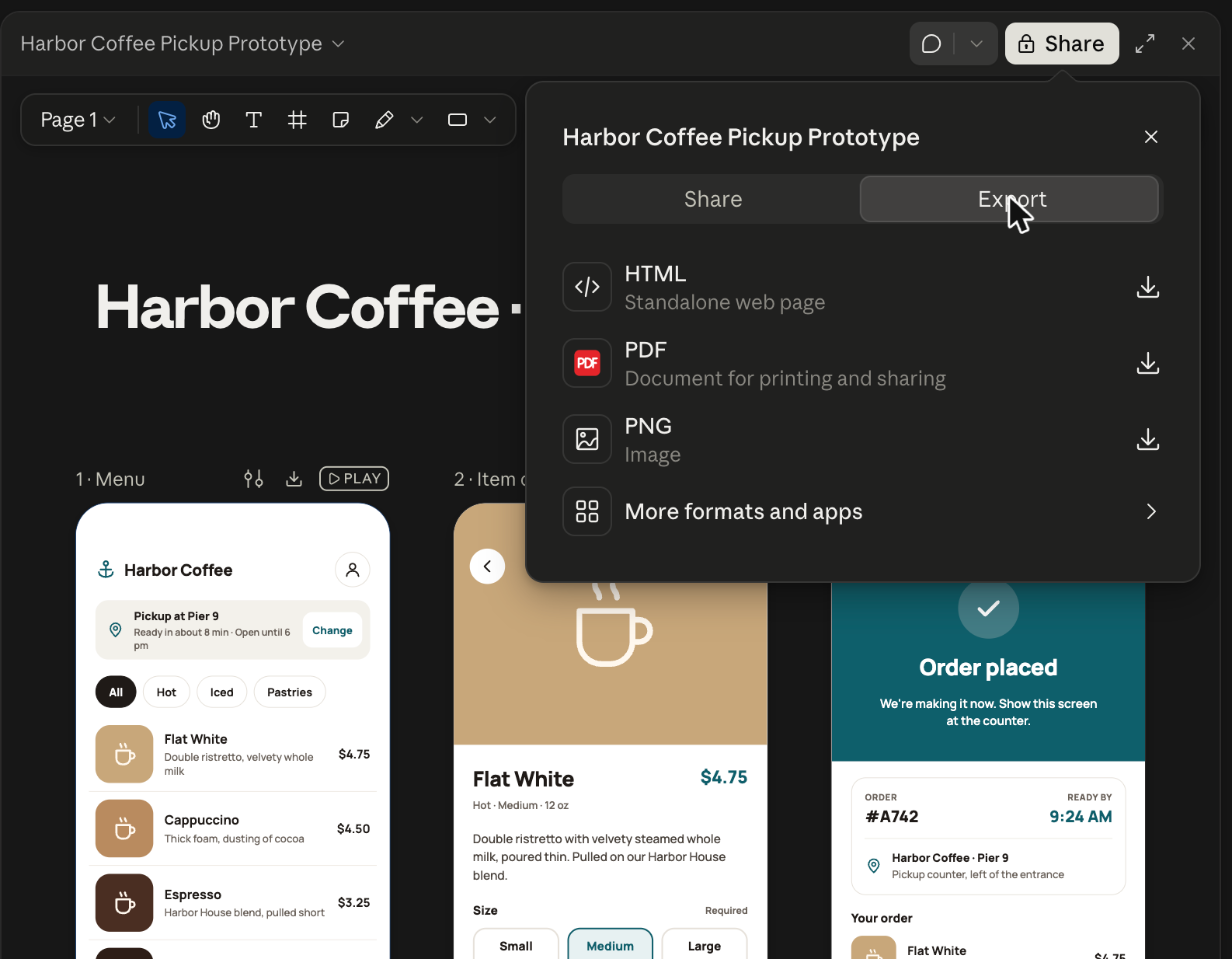Expand the Harbor Coffee Pickup Prototype title menu
1232x959 pixels.
[338, 44]
